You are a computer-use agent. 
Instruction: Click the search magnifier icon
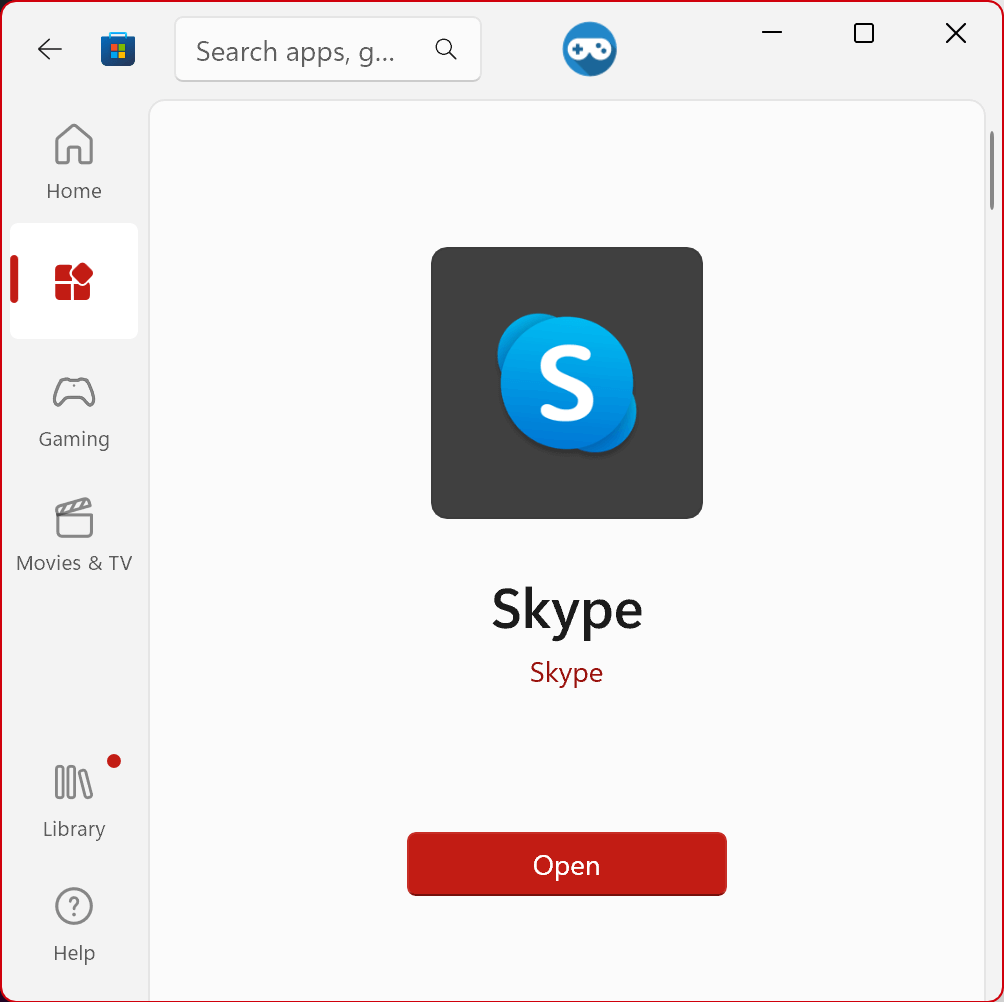(x=446, y=49)
